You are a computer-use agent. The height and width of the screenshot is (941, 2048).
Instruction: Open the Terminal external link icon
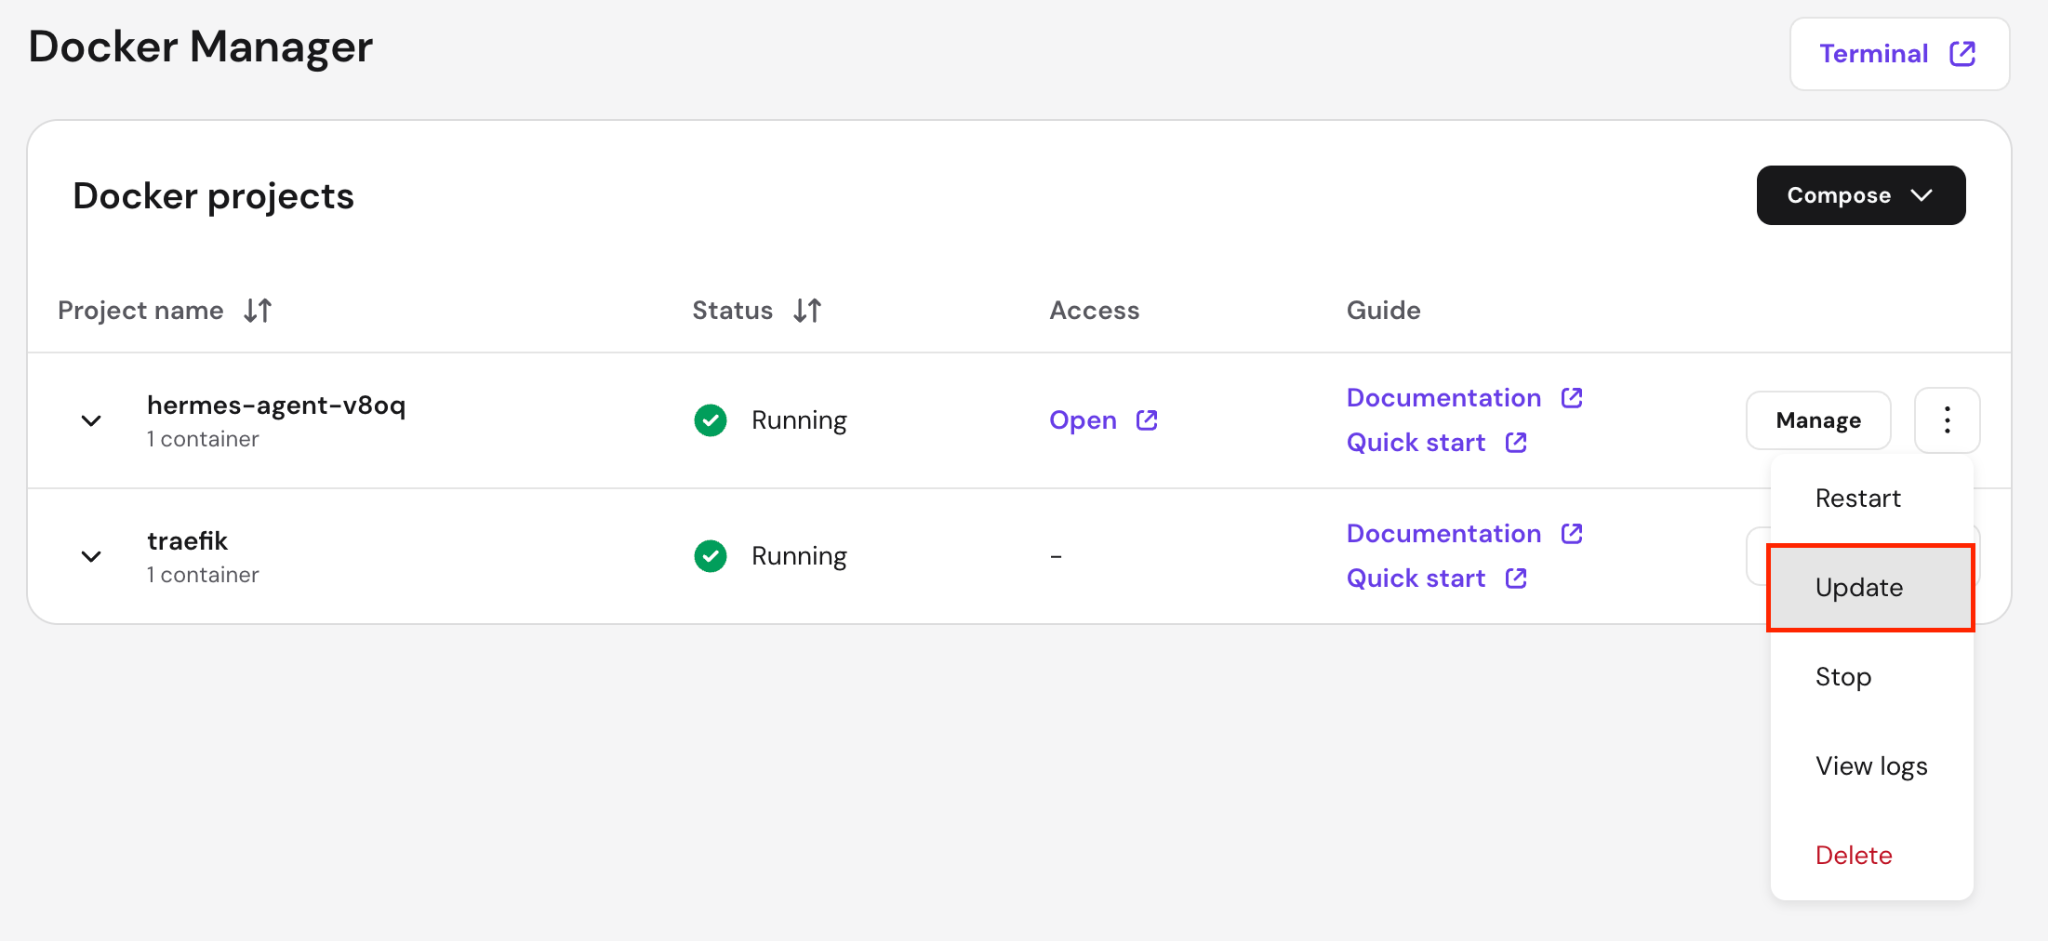click(x=1963, y=54)
